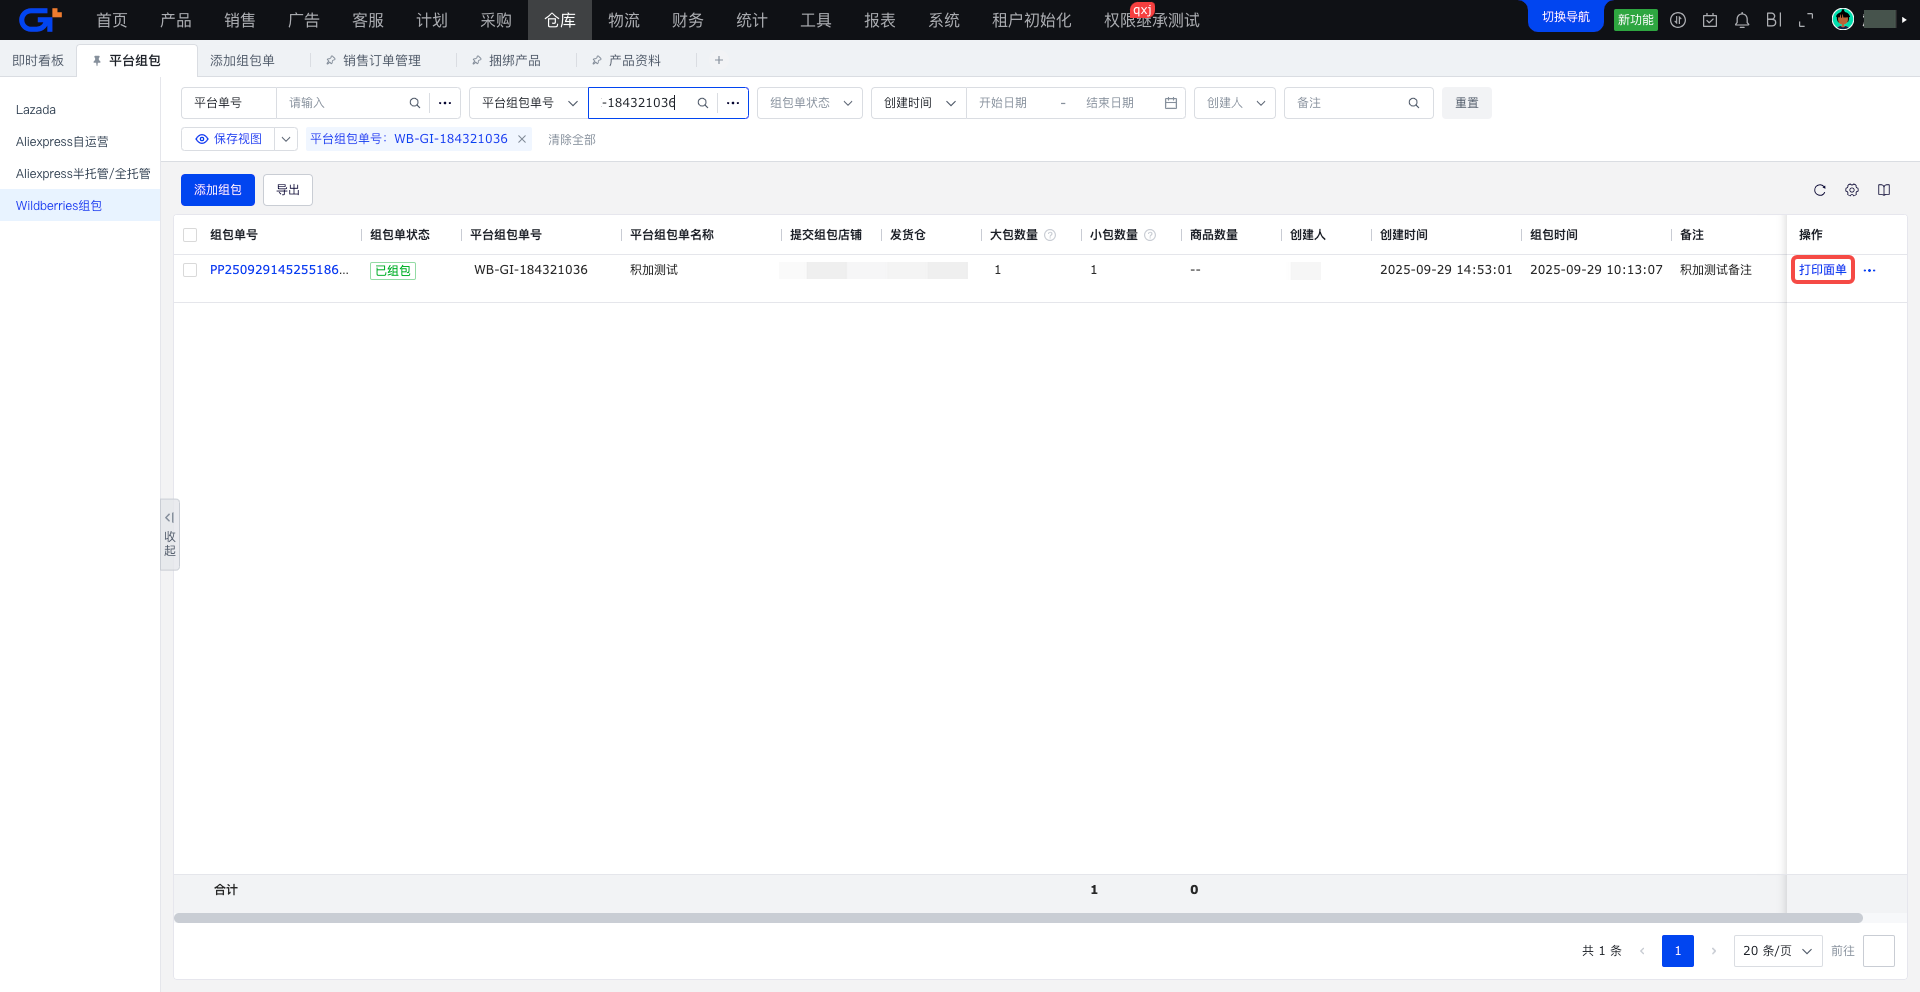Image resolution: width=1920 pixels, height=992 pixels.
Task: Select Wildberries组包 in the sidebar
Action: pos(80,206)
